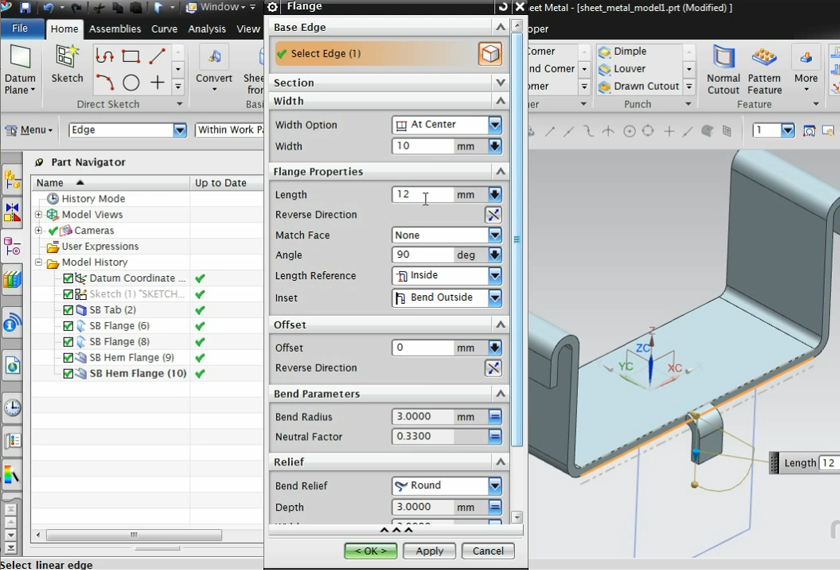
Task: Click the Part Navigator horizontal scrollbar
Action: tap(133, 535)
